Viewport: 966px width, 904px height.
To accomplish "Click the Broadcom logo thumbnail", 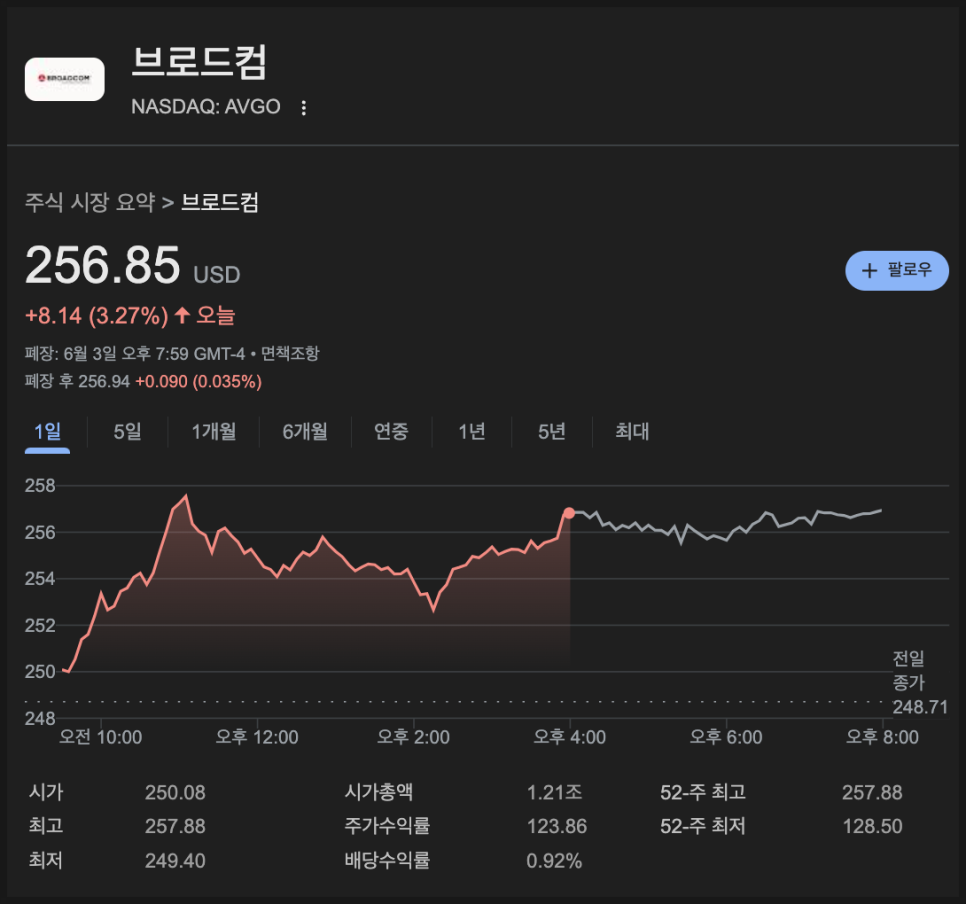I will pos(65,79).
